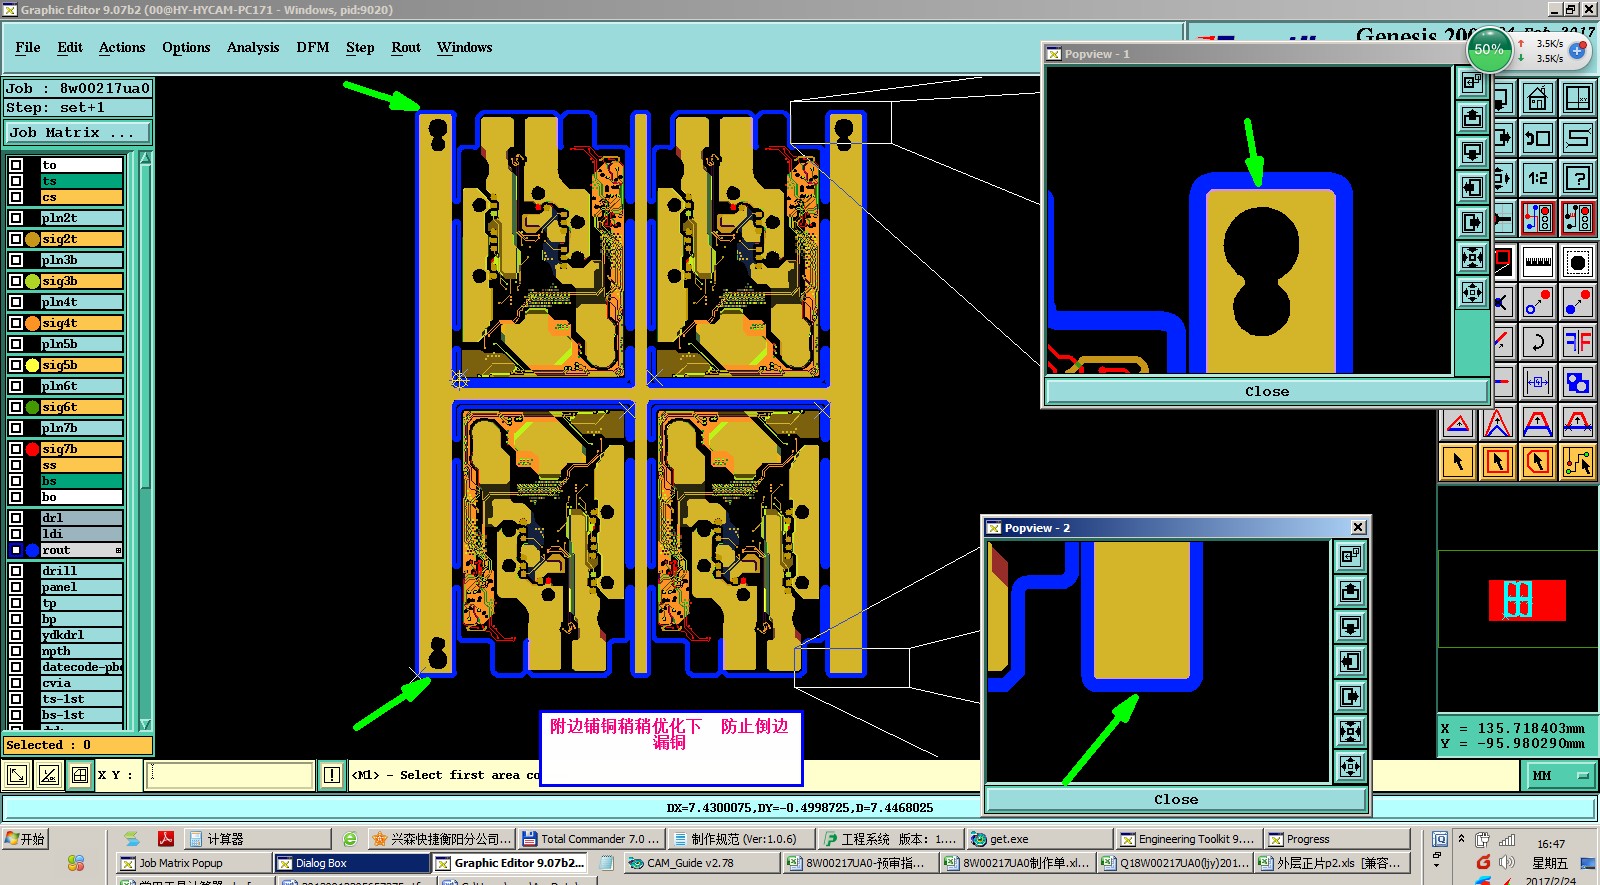The height and width of the screenshot is (885, 1600).
Task: Open the DFM menu
Action: (313, 47)
